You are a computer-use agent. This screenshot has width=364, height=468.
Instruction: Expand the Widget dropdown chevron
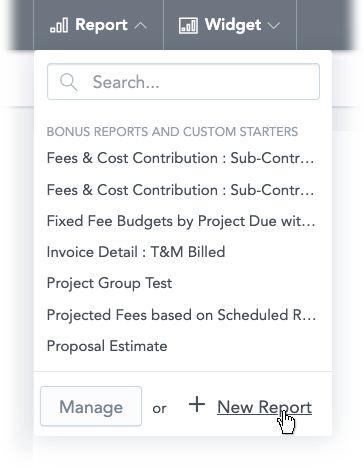pyautogui.click(x=274, y=26)
